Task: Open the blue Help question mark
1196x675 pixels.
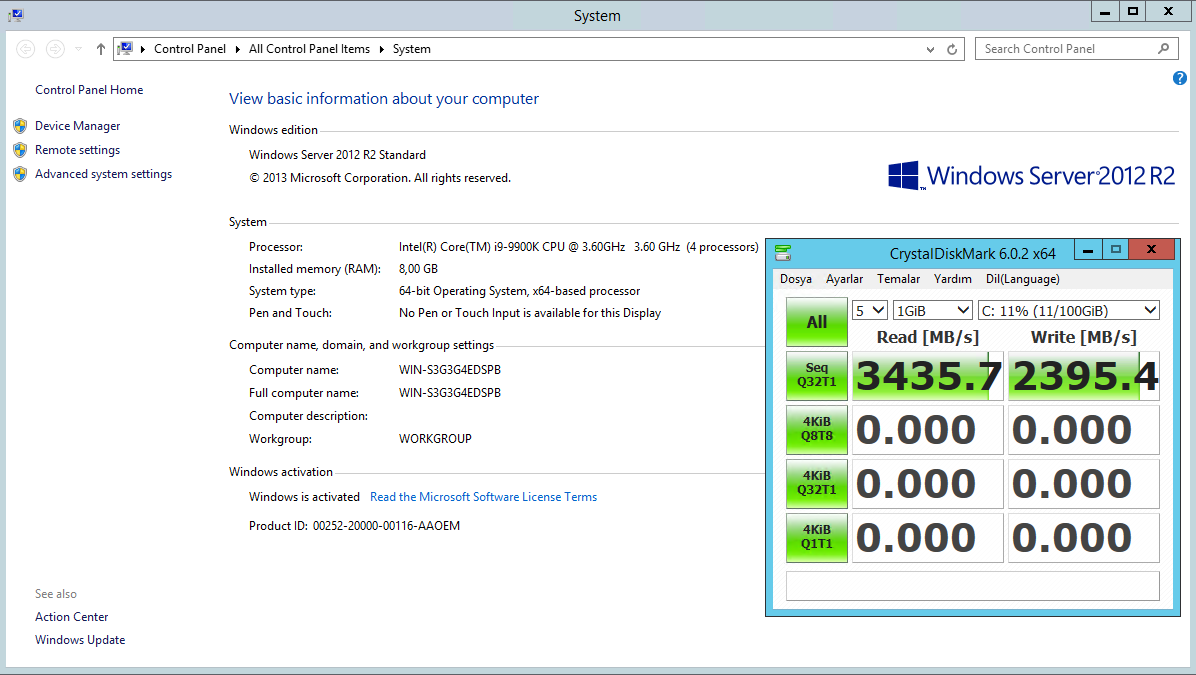Action: pos(1179,78)
